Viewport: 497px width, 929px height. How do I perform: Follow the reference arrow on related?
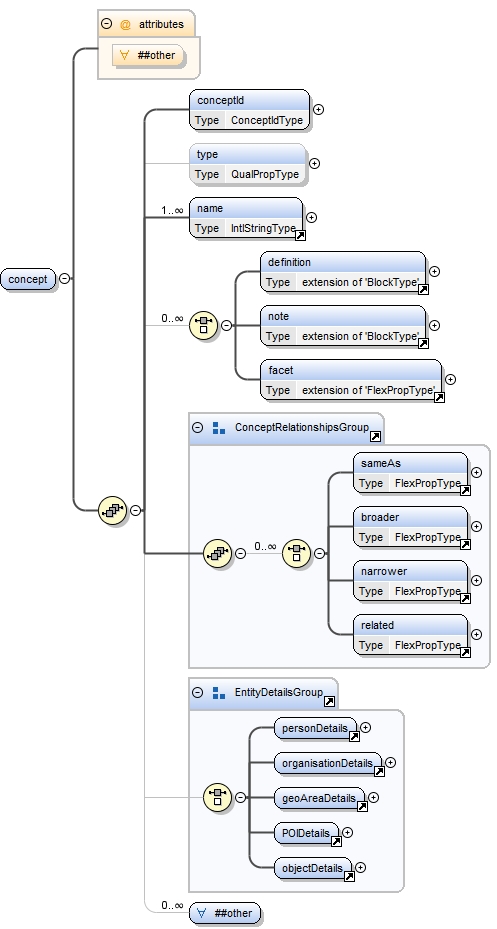pyautogui.click(x=466, y=652)
